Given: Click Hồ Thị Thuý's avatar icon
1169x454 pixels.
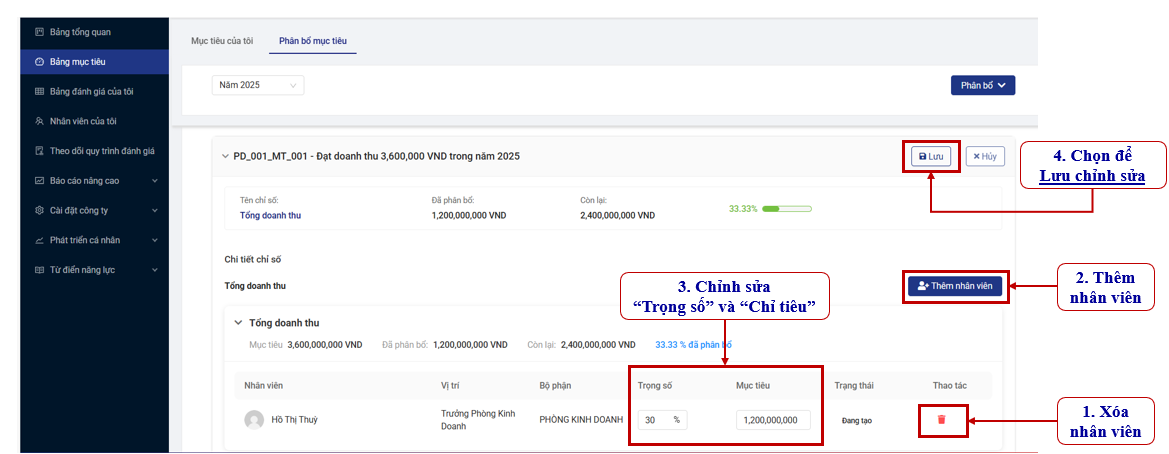Looking at the screenshot, I should tap(254, 420).
